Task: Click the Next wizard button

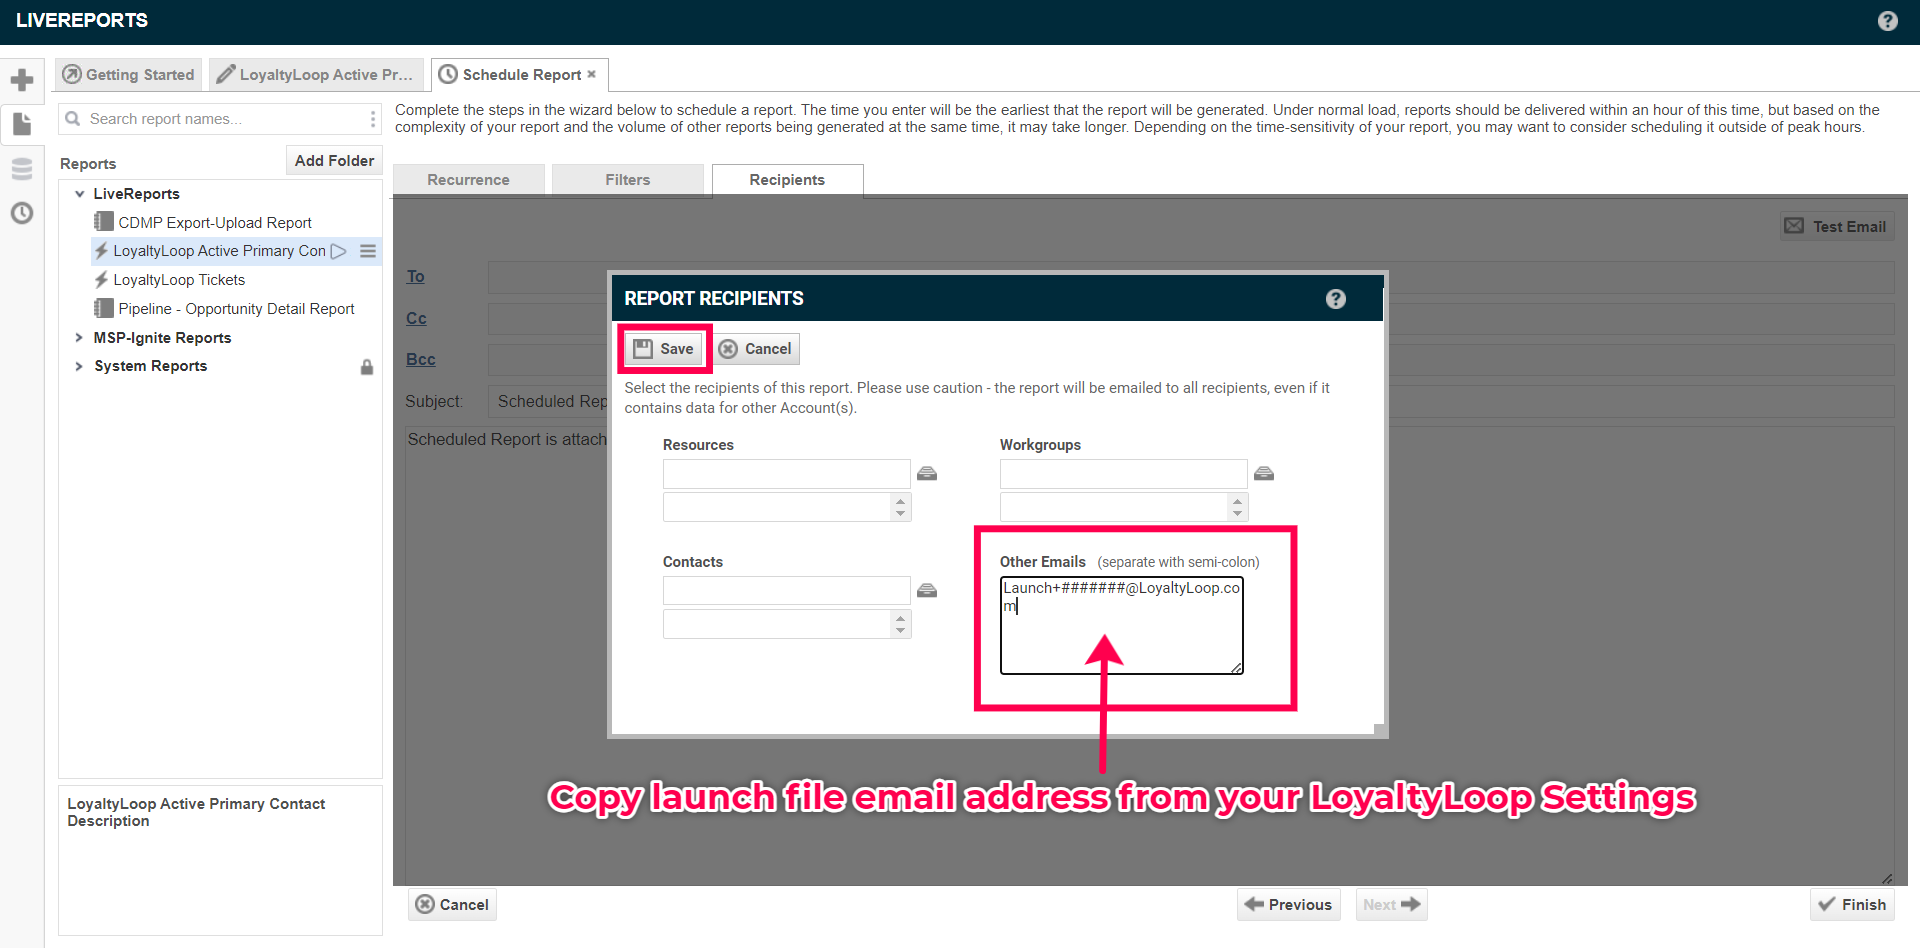Action: pyautogui.click(x=1391, y=905)
